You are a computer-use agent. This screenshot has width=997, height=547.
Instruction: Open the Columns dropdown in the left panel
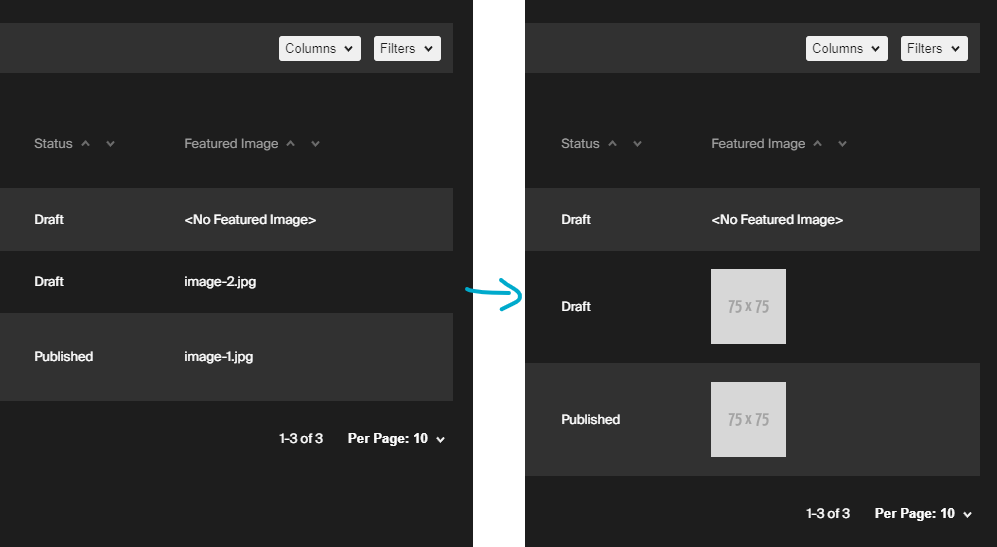click(320, 48)
